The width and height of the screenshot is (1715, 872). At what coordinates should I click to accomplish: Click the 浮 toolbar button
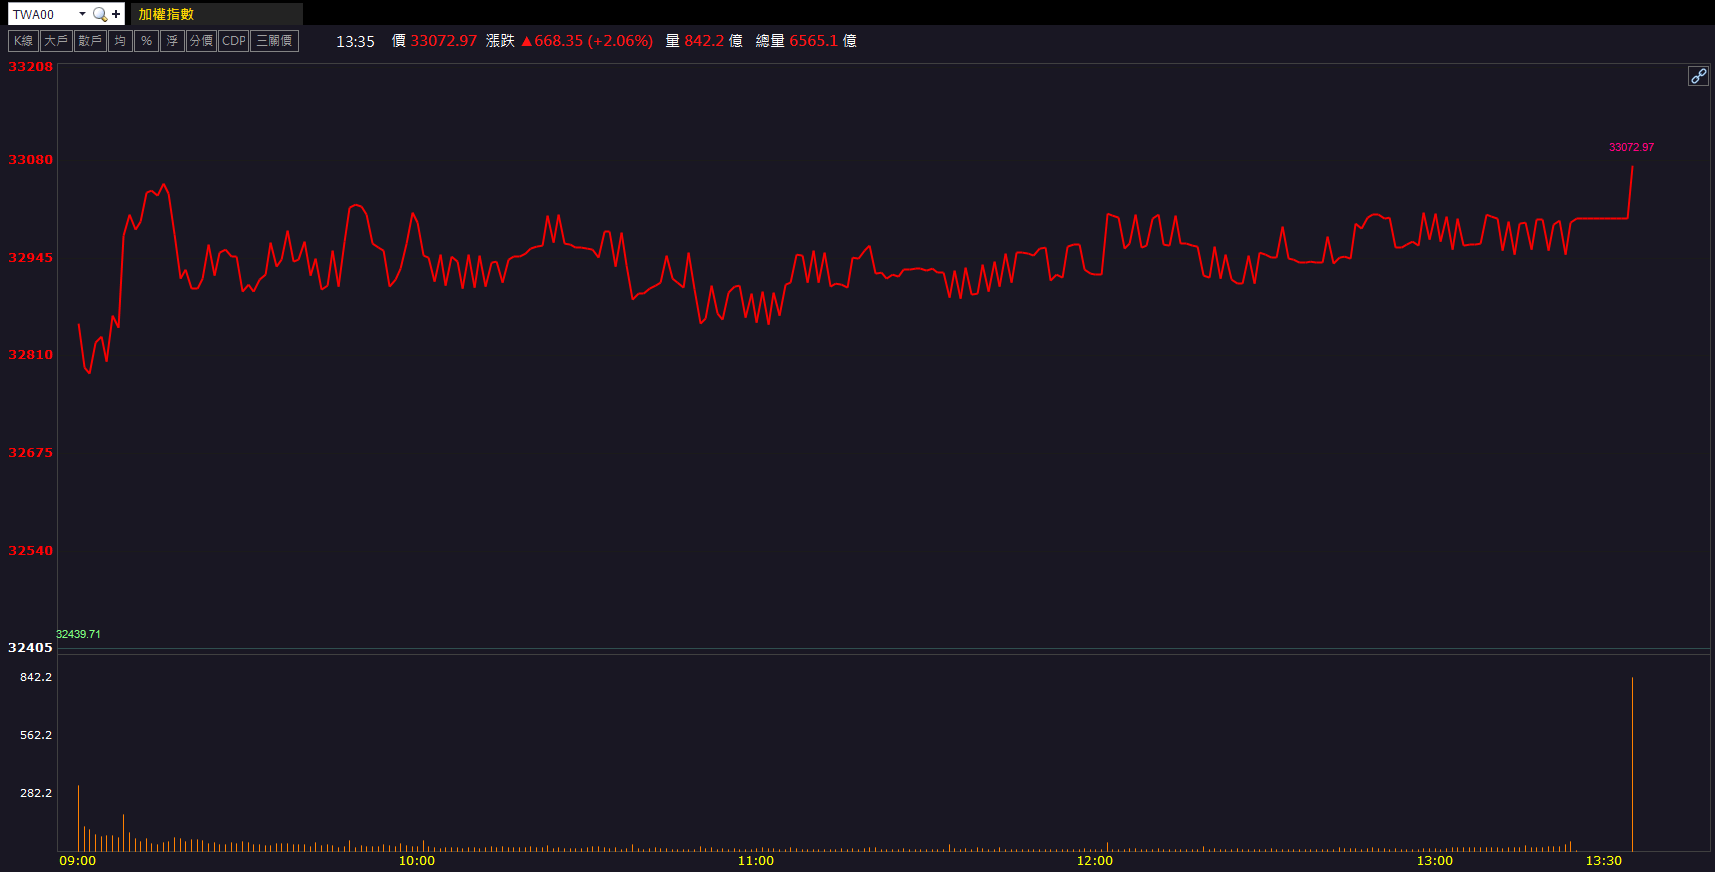click(x=172, y=41)
